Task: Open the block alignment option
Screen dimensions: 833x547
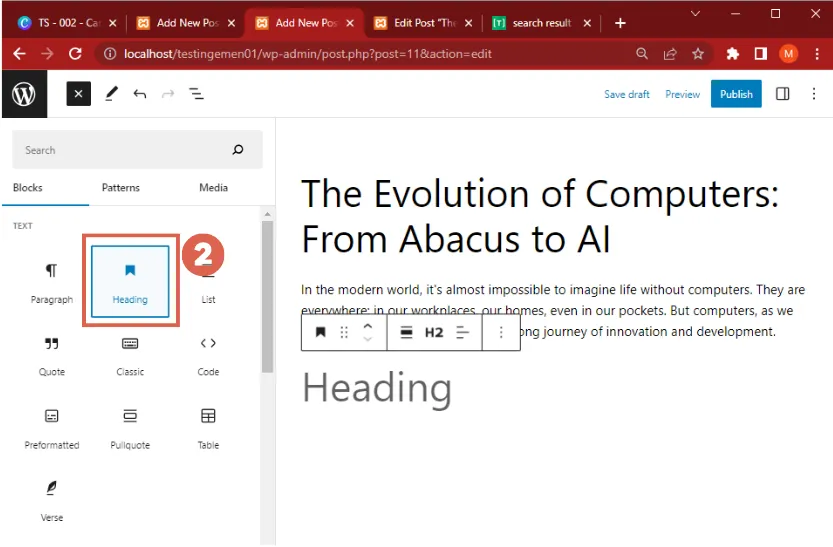Action: (406, 332)
